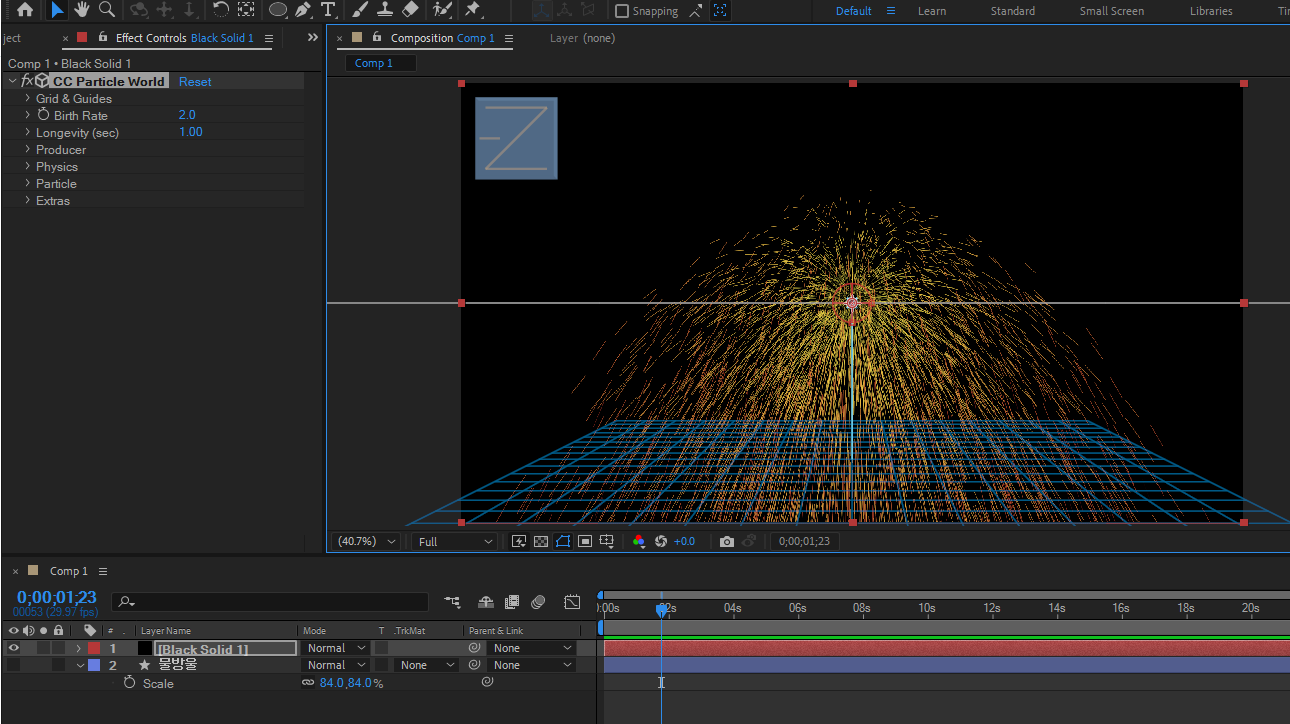Screen dimensions: 1290x724
Task: Select the Zoom magnifier tool
Action: (x=106, y=10)
